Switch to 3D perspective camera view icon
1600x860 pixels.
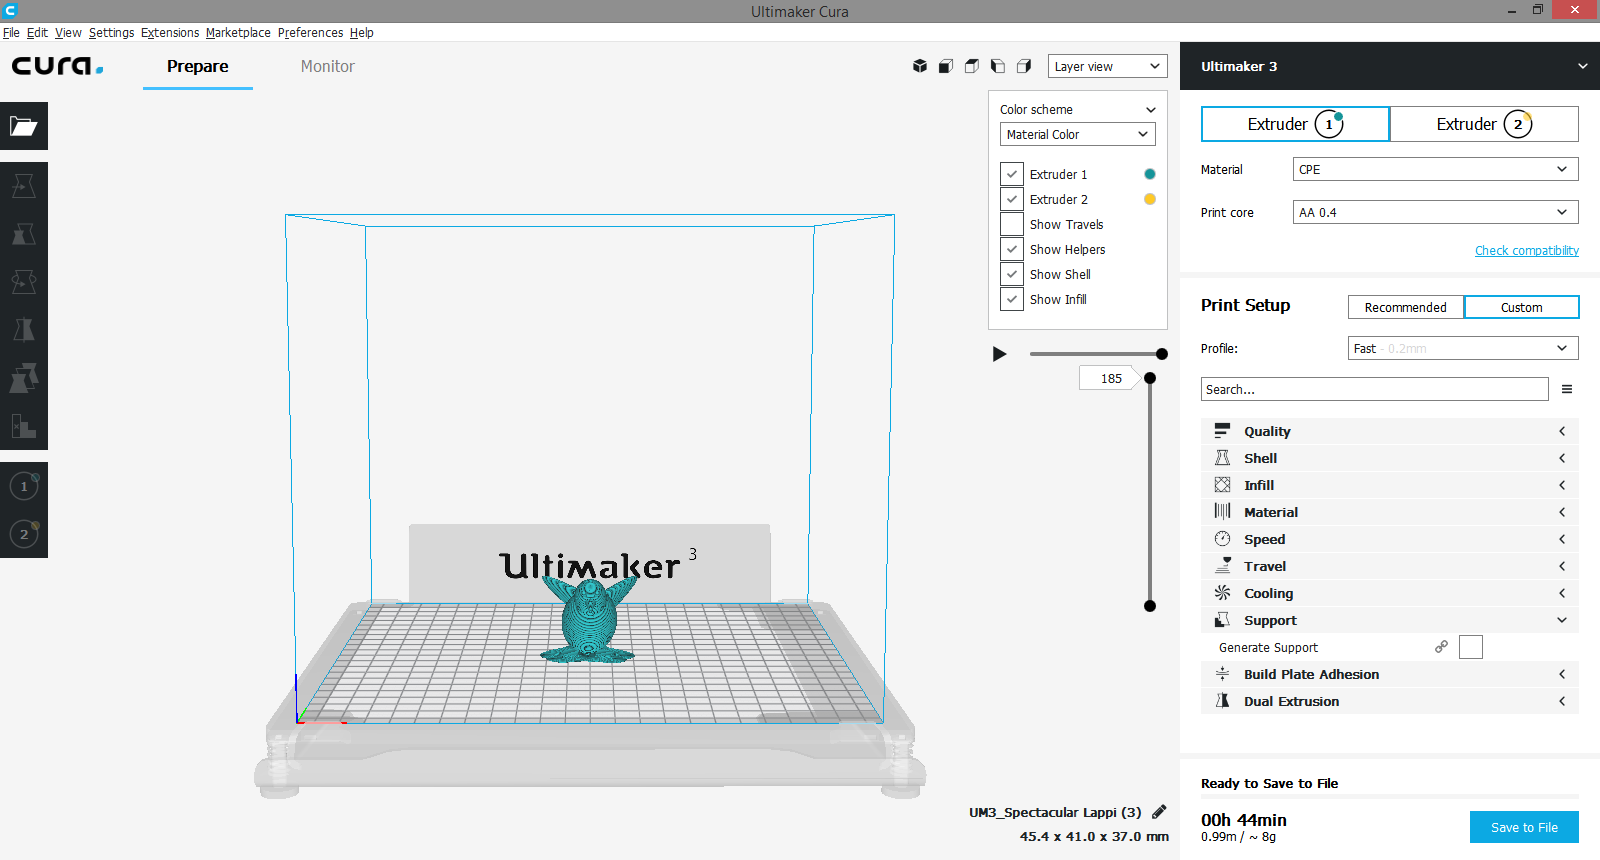[920, 66]
